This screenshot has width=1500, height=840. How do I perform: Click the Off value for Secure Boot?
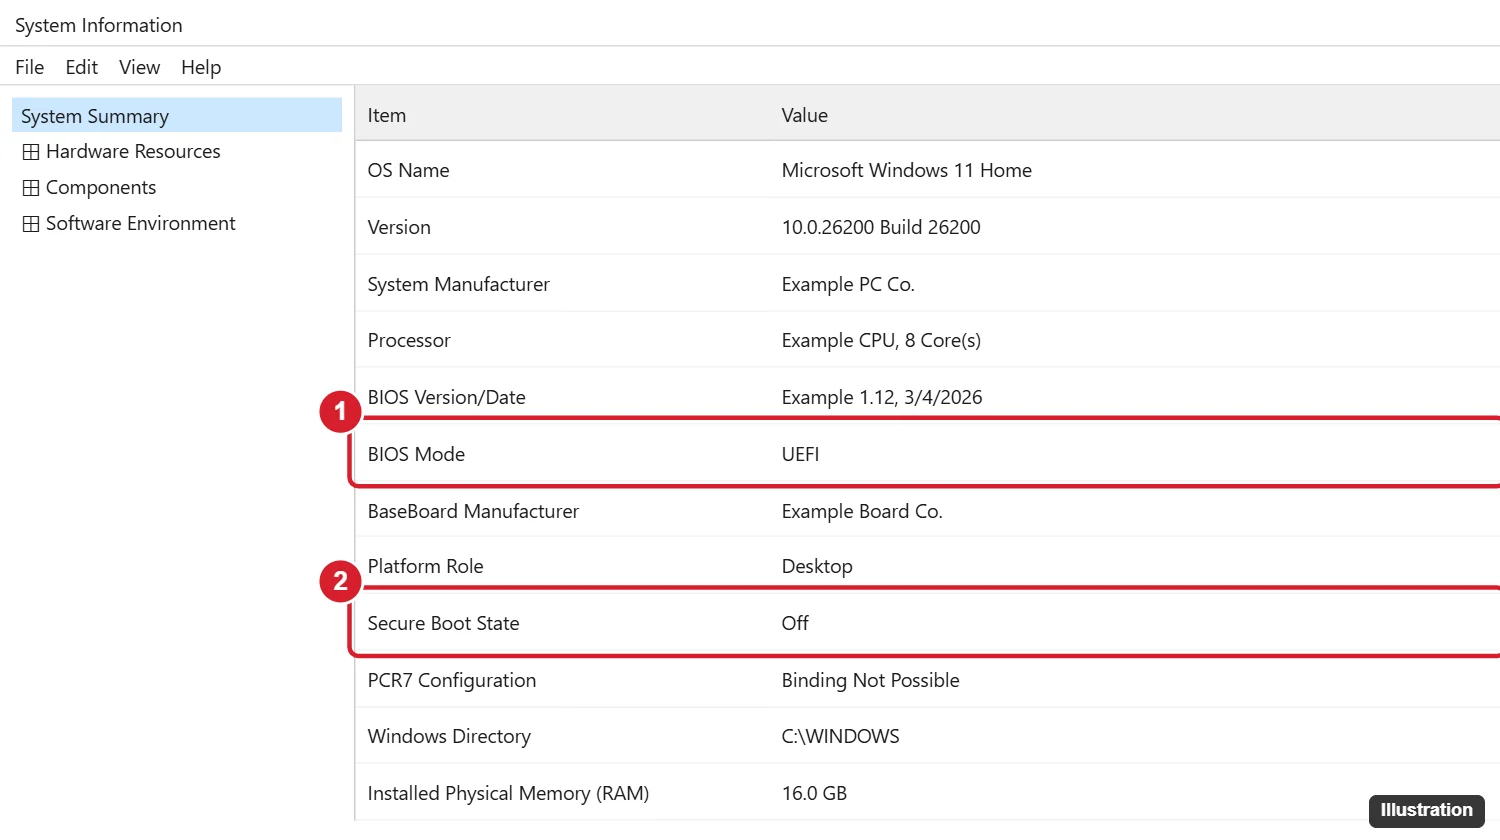795,623
